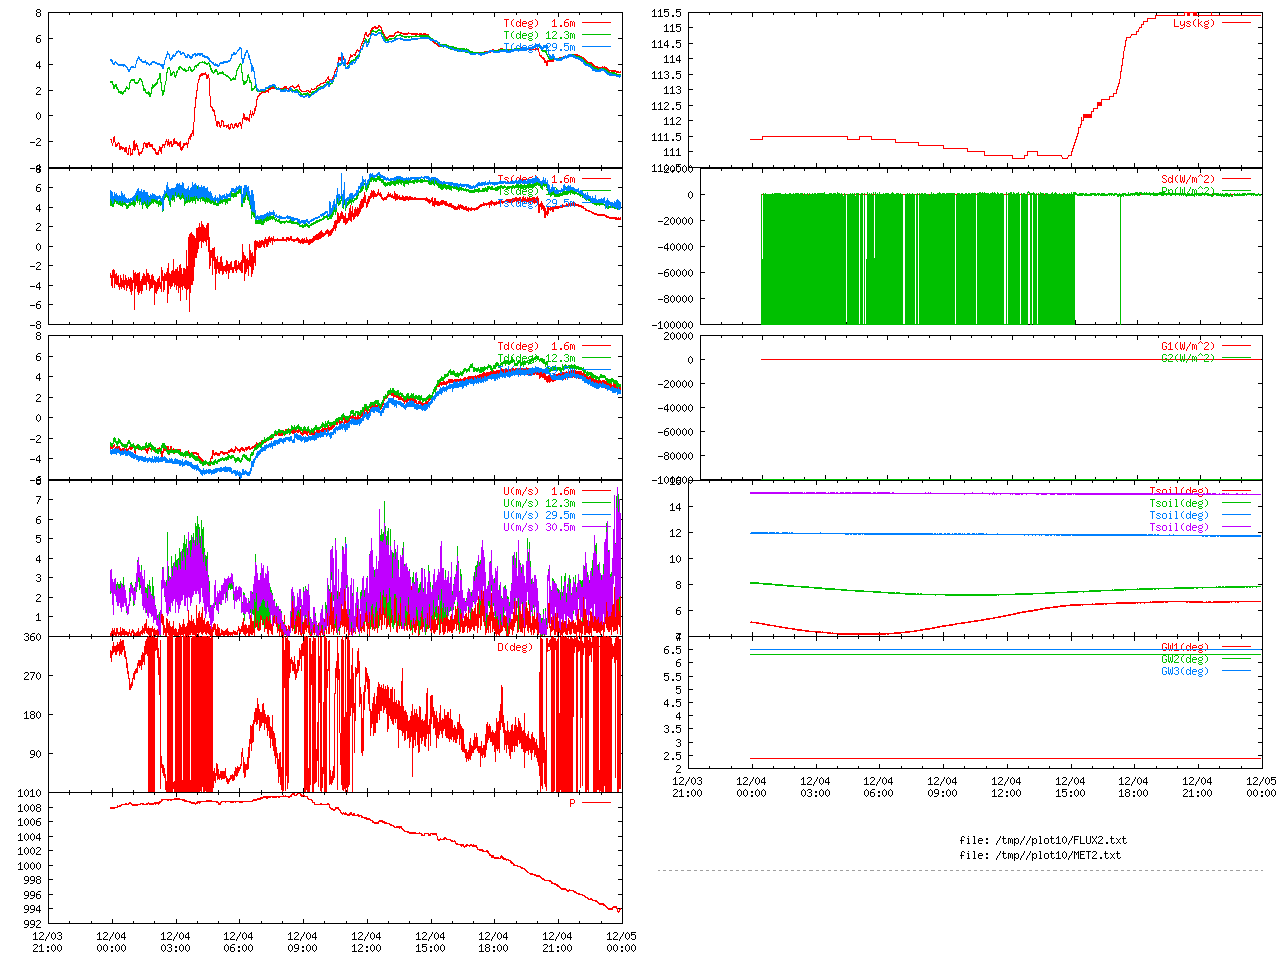Click the '112.5' tick on the Lys axis
1280x960 pixels.
point(666,106)
